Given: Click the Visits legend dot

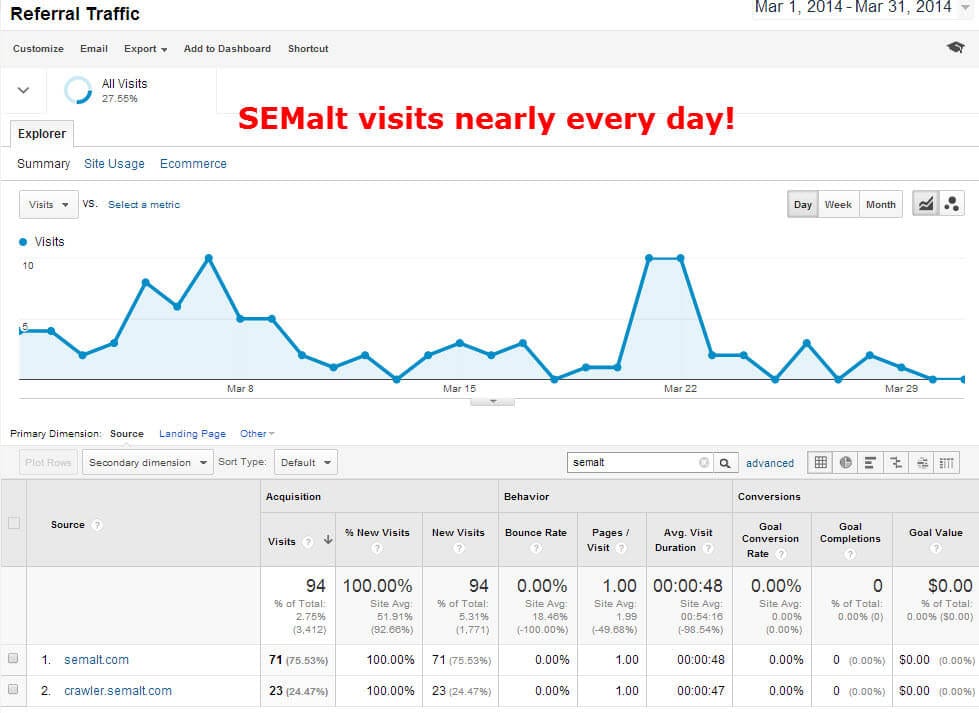Looking at the screenshot, I should click(23, 242).
